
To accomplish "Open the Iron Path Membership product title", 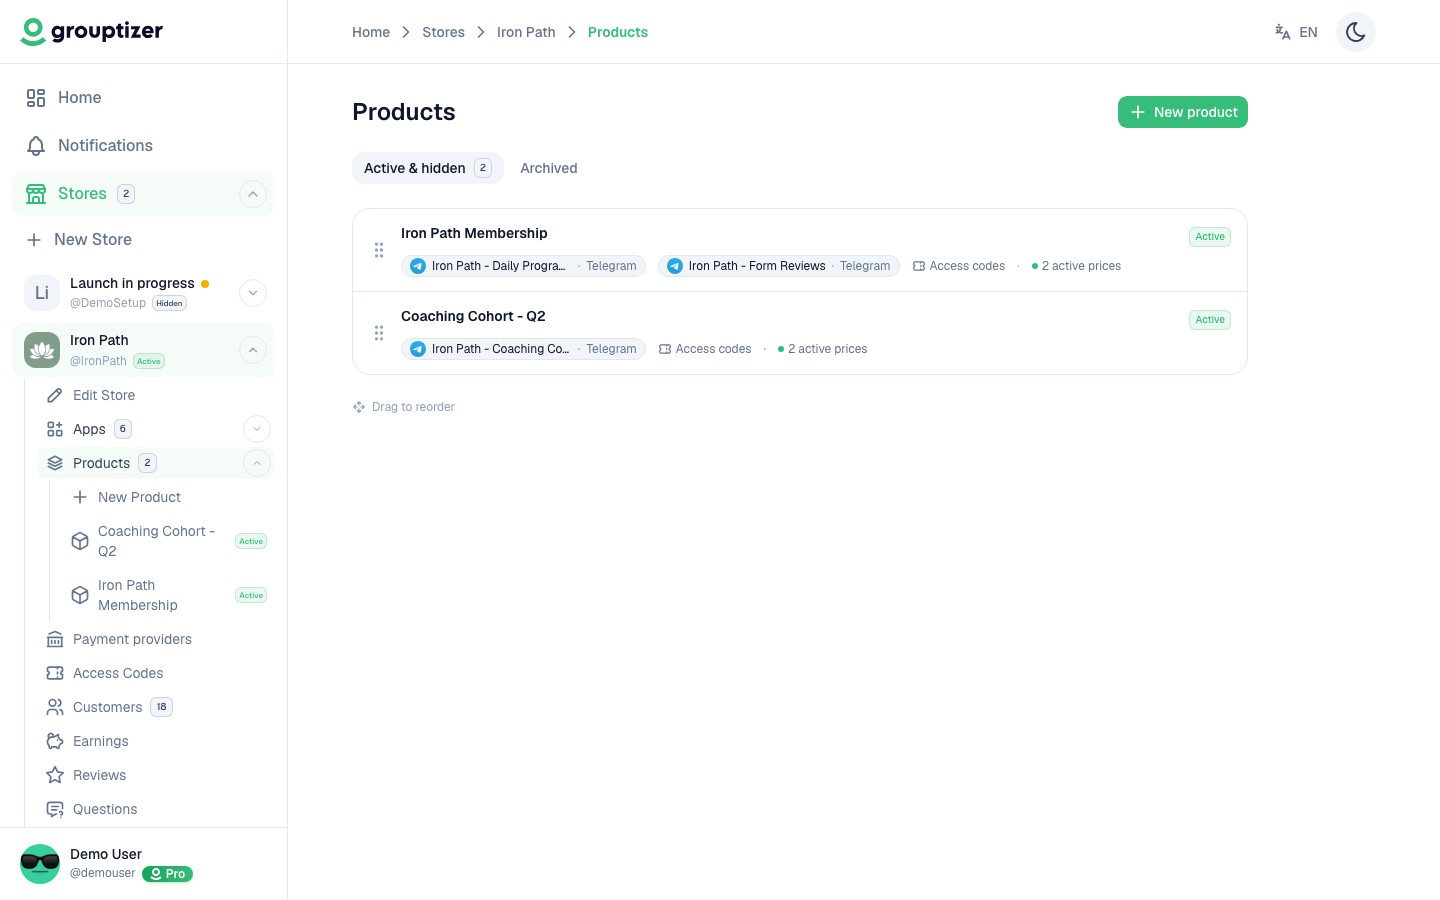I will pyautogui.click(x=474, y=233).
